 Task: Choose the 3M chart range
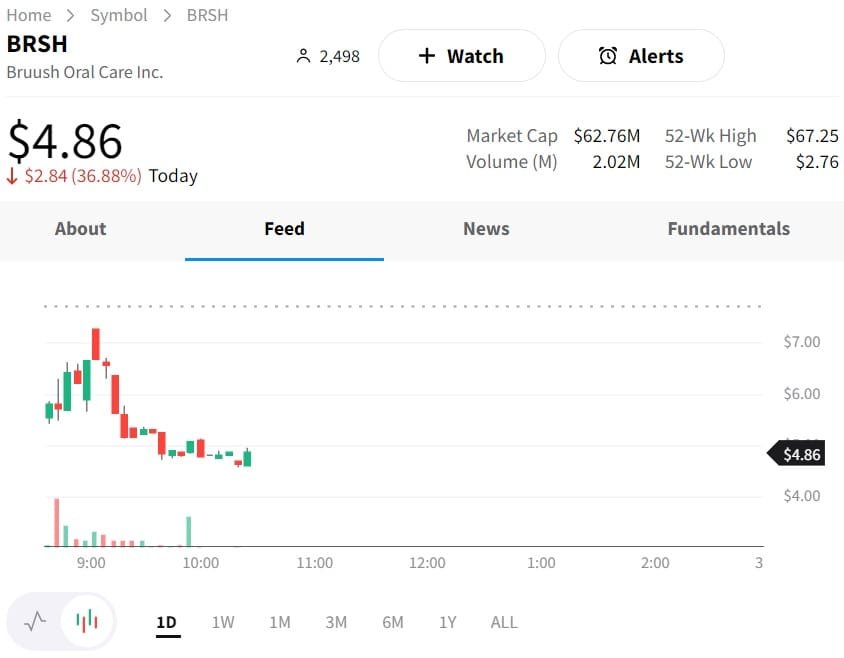pos(336,622)
